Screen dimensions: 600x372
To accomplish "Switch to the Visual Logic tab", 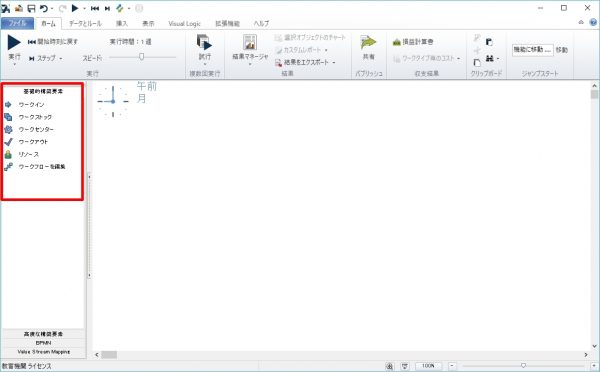I will coord(184,24).
